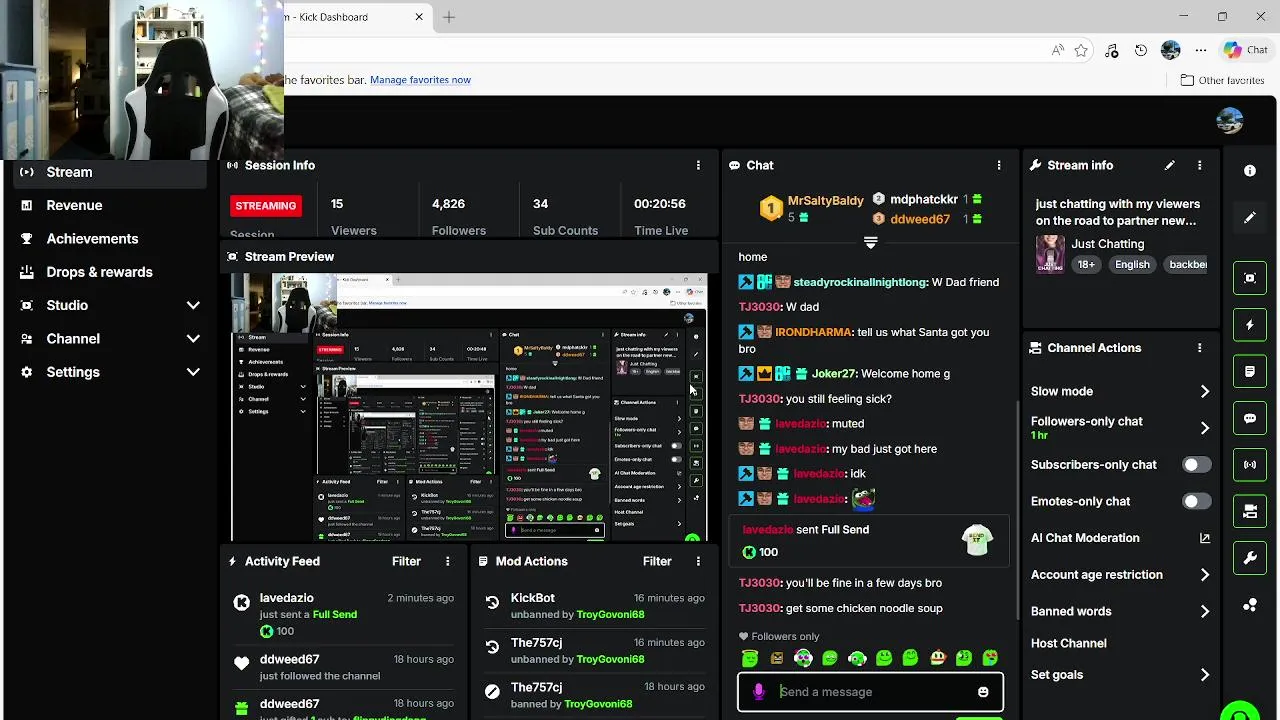
Task: Click the purple microphone icon in chat box
Action: [x=759, y=692]
